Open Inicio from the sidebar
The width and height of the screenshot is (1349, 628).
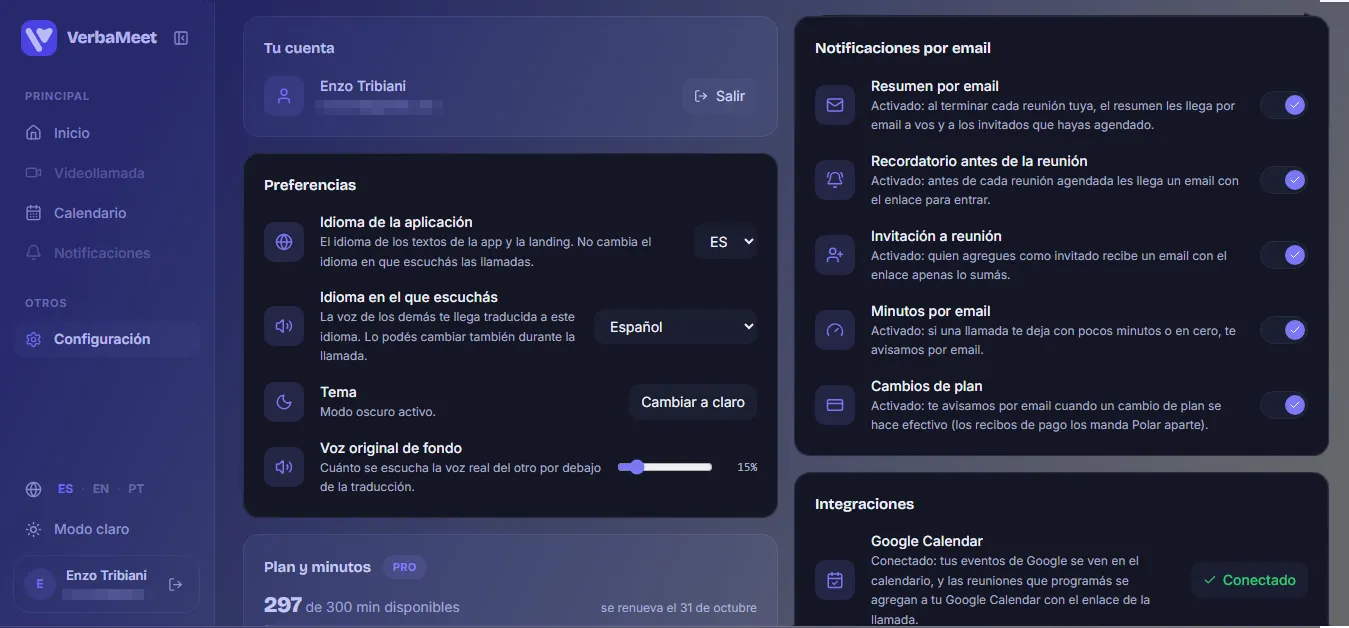coord(106,133)
